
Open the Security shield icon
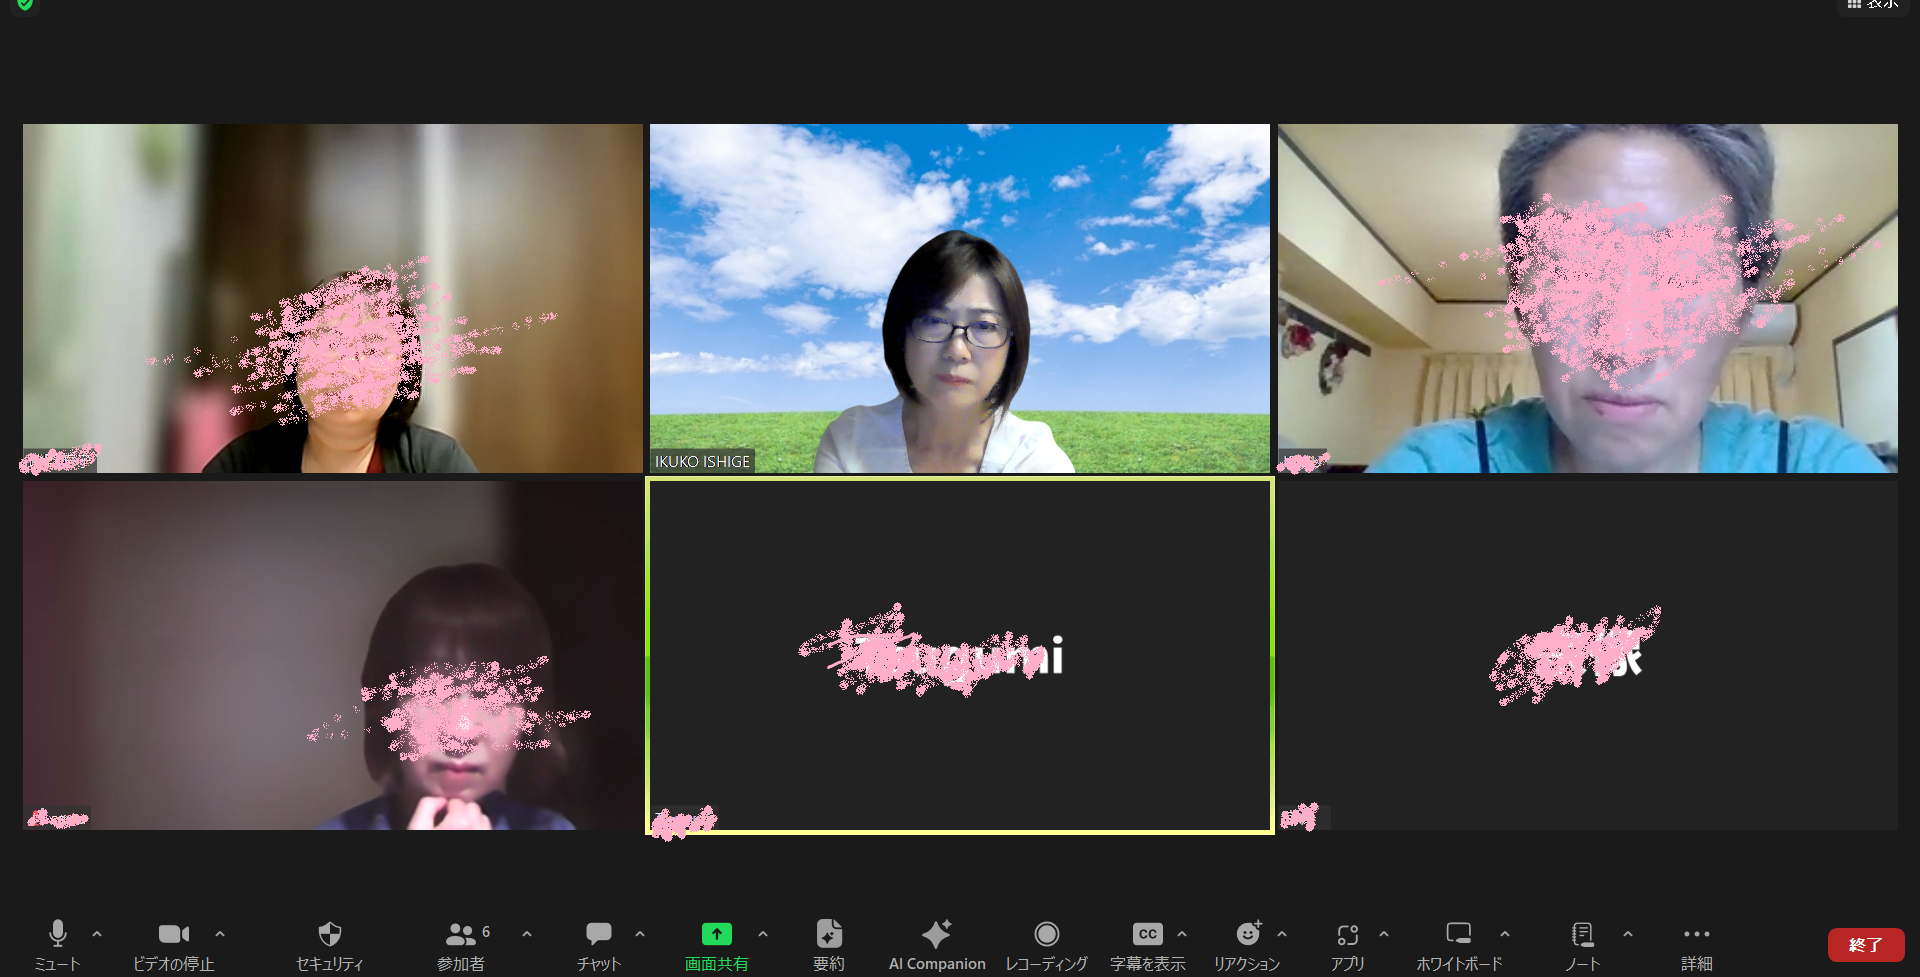(x=329, y=935)
